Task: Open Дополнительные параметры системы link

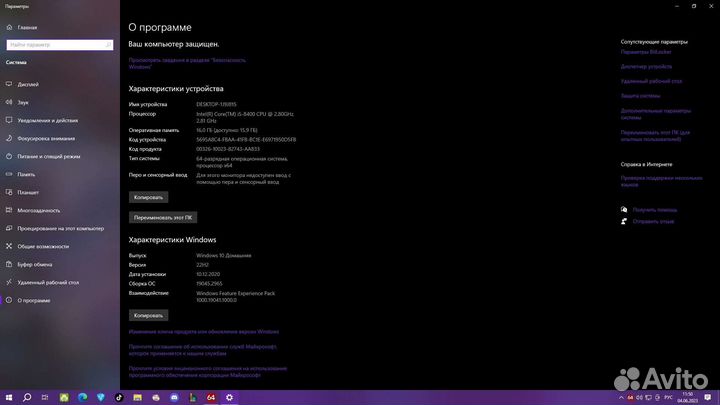Action: [x=656, y=114]
